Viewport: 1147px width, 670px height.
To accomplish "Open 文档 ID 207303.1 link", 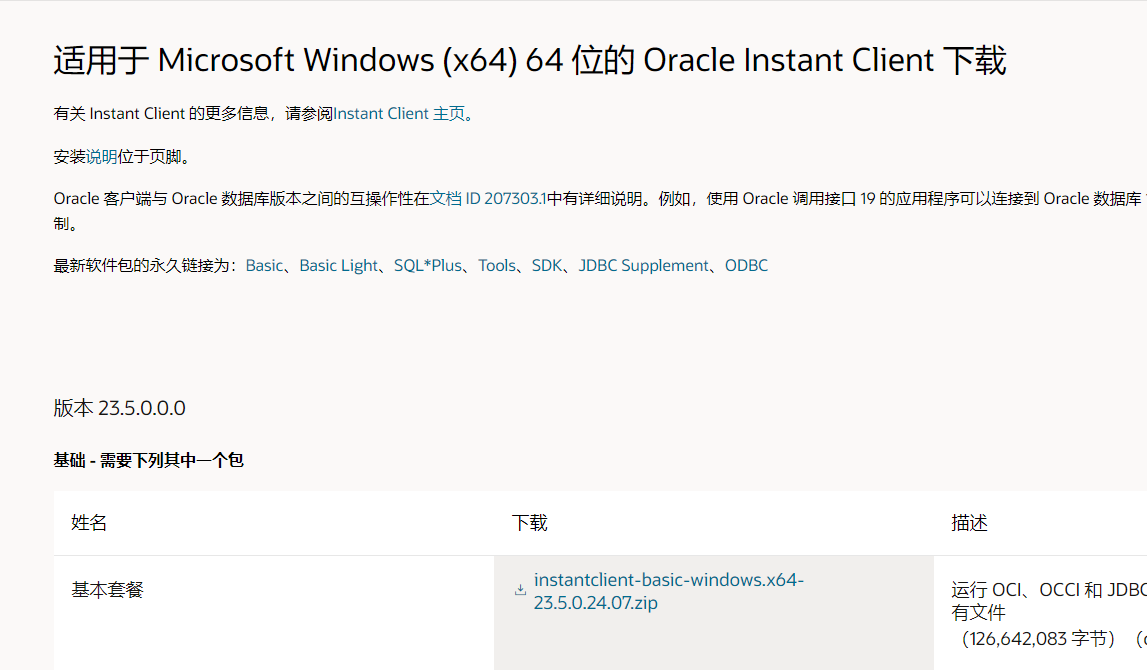I will (x=488, y=199).
